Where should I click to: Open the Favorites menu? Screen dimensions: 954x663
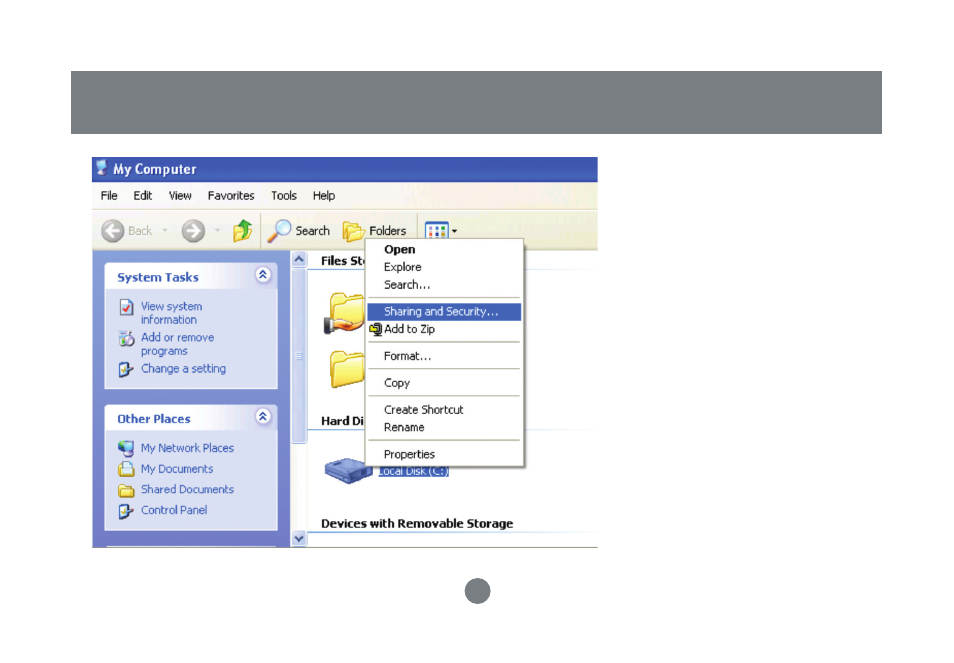click(231, 196)
